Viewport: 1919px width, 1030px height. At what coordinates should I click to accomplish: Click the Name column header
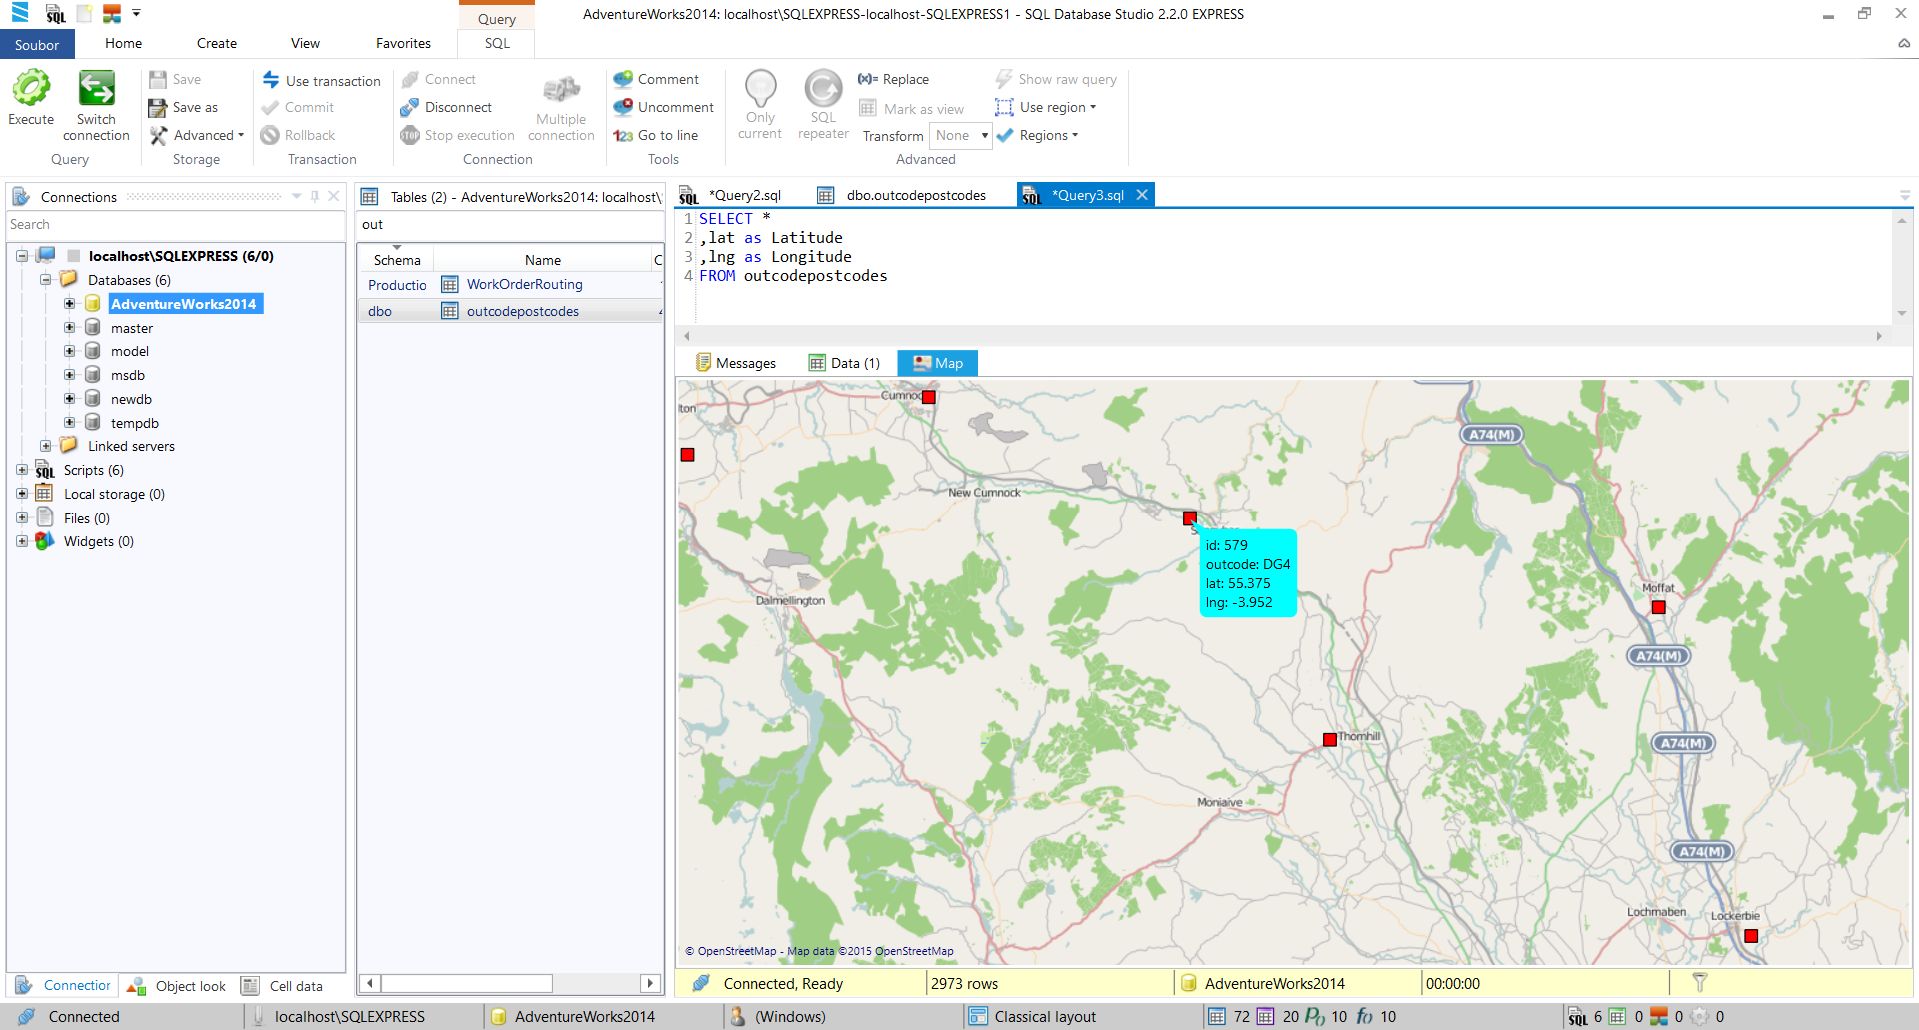543,260
